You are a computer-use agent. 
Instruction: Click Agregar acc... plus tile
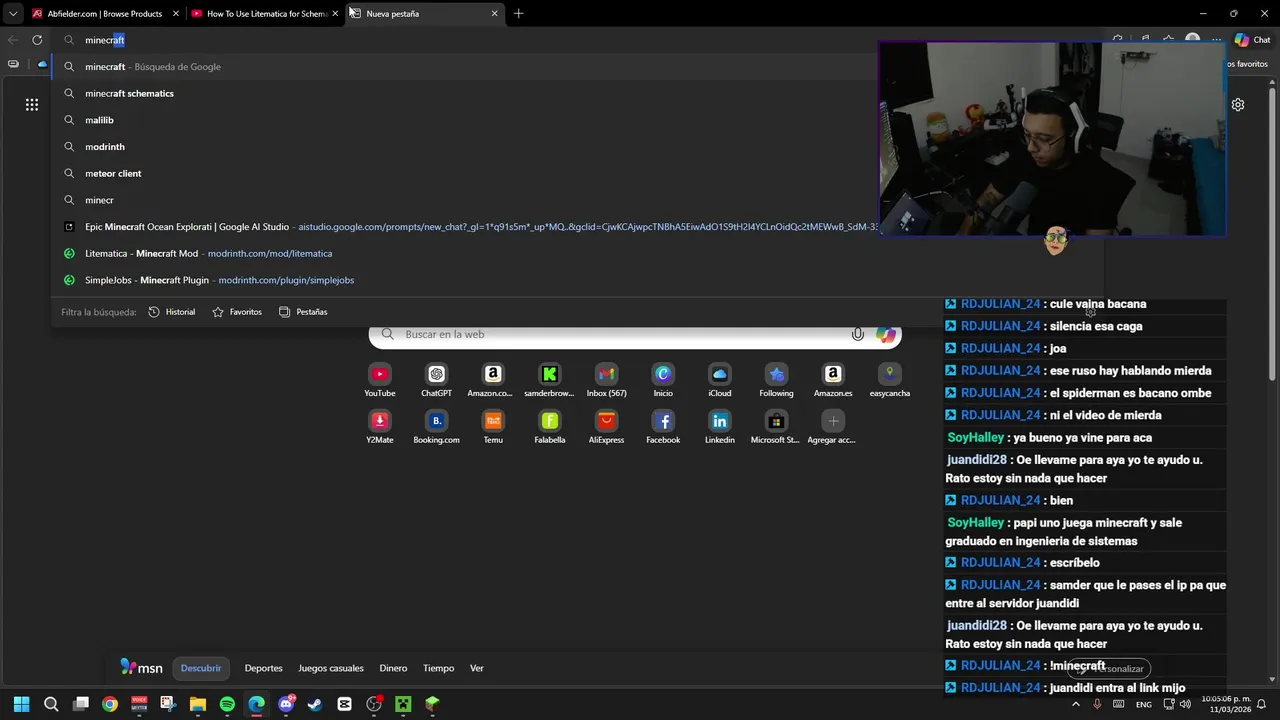pyautogui.click(x=833, y=427)
